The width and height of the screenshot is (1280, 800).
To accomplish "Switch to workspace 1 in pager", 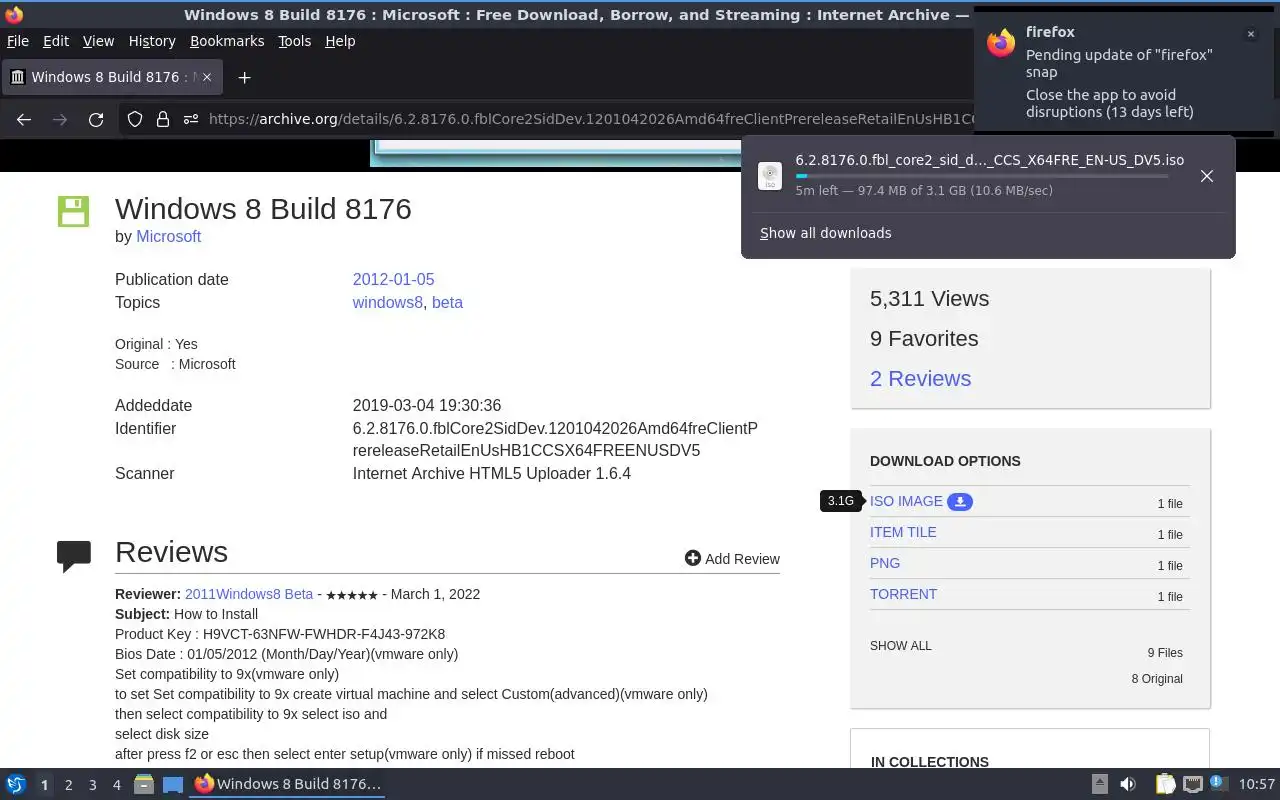I will point(44,785).
